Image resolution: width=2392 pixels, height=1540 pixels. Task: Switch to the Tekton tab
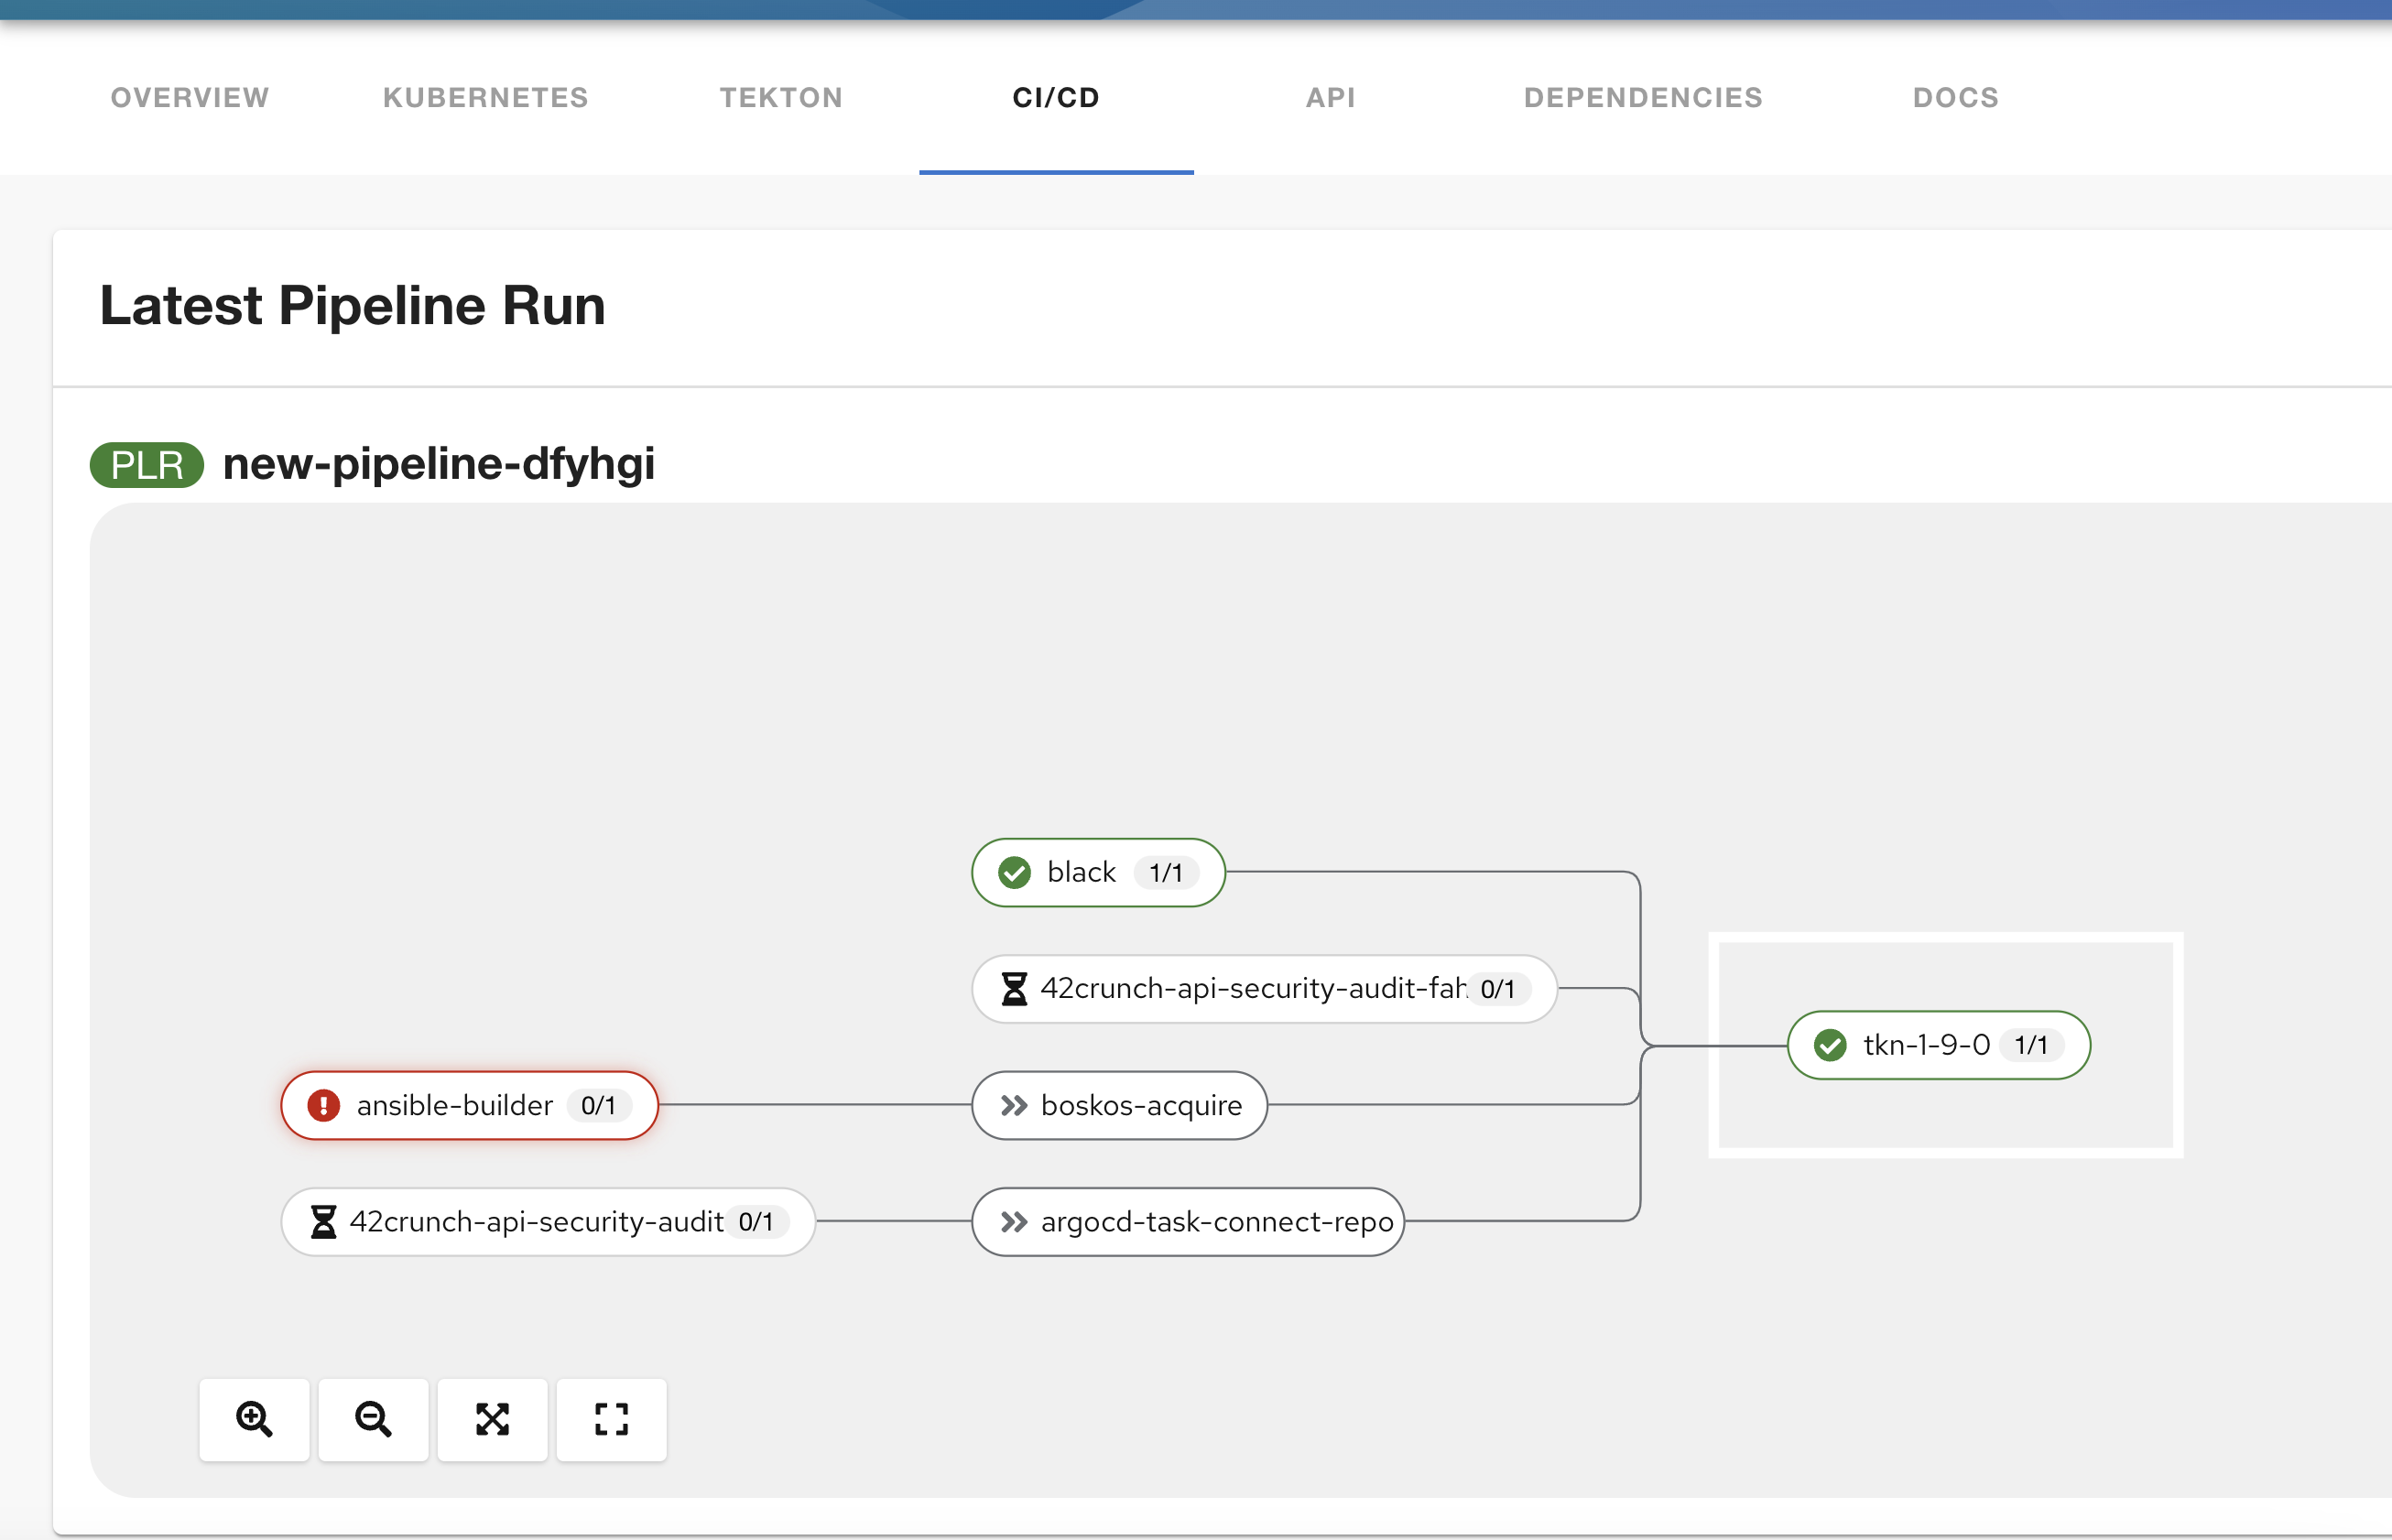(781, 97)
